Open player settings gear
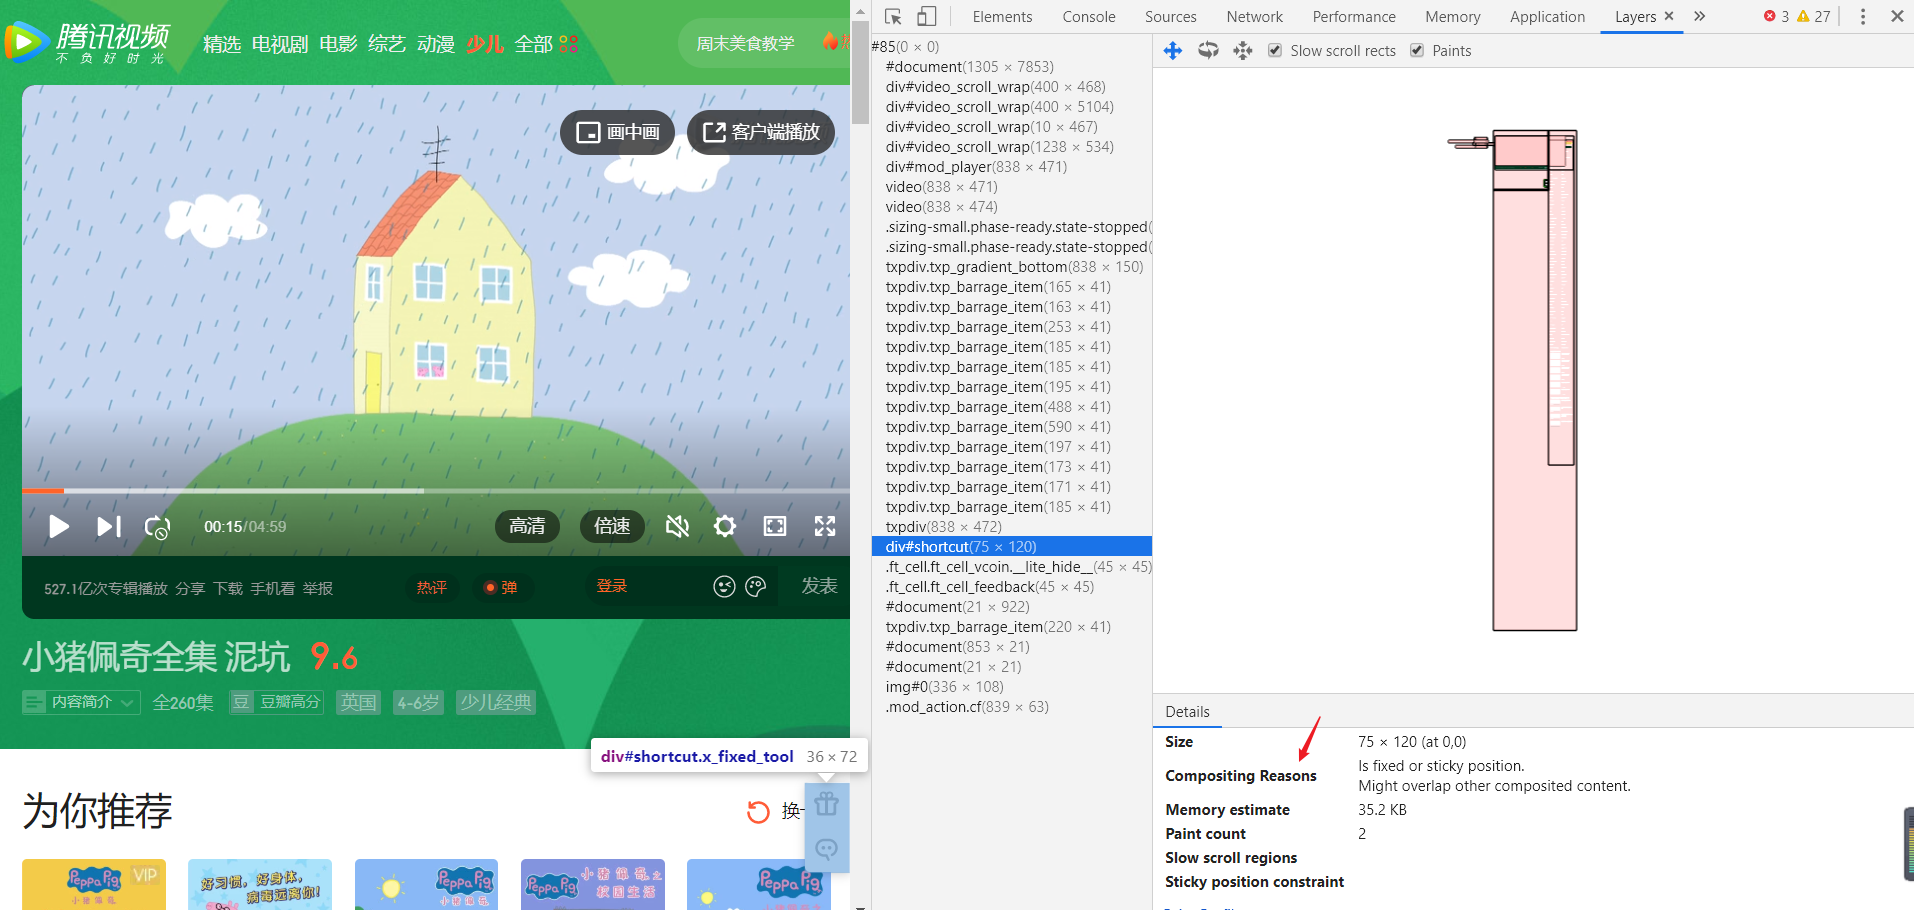Viewport: 1914px width, 910px height. point(725,526)
